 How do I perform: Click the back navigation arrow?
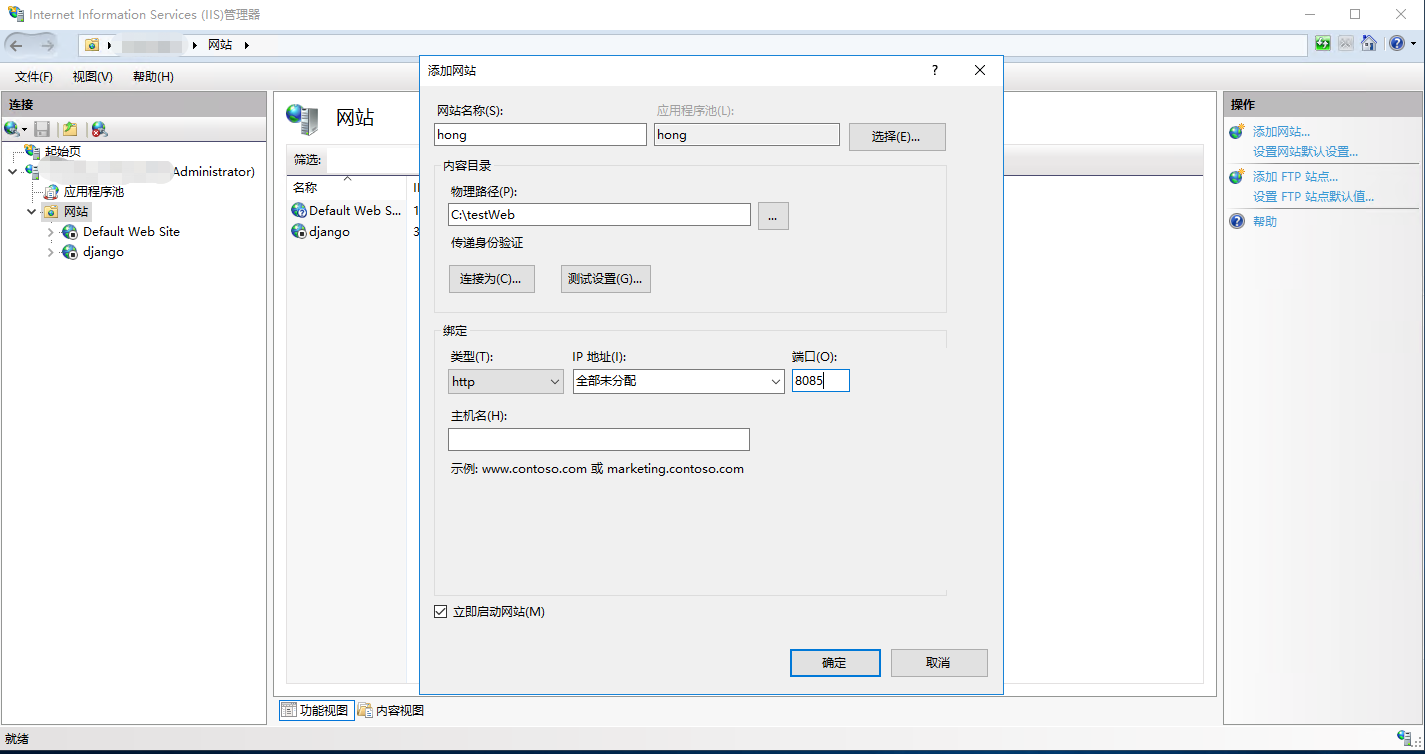(x=17, y=45)
